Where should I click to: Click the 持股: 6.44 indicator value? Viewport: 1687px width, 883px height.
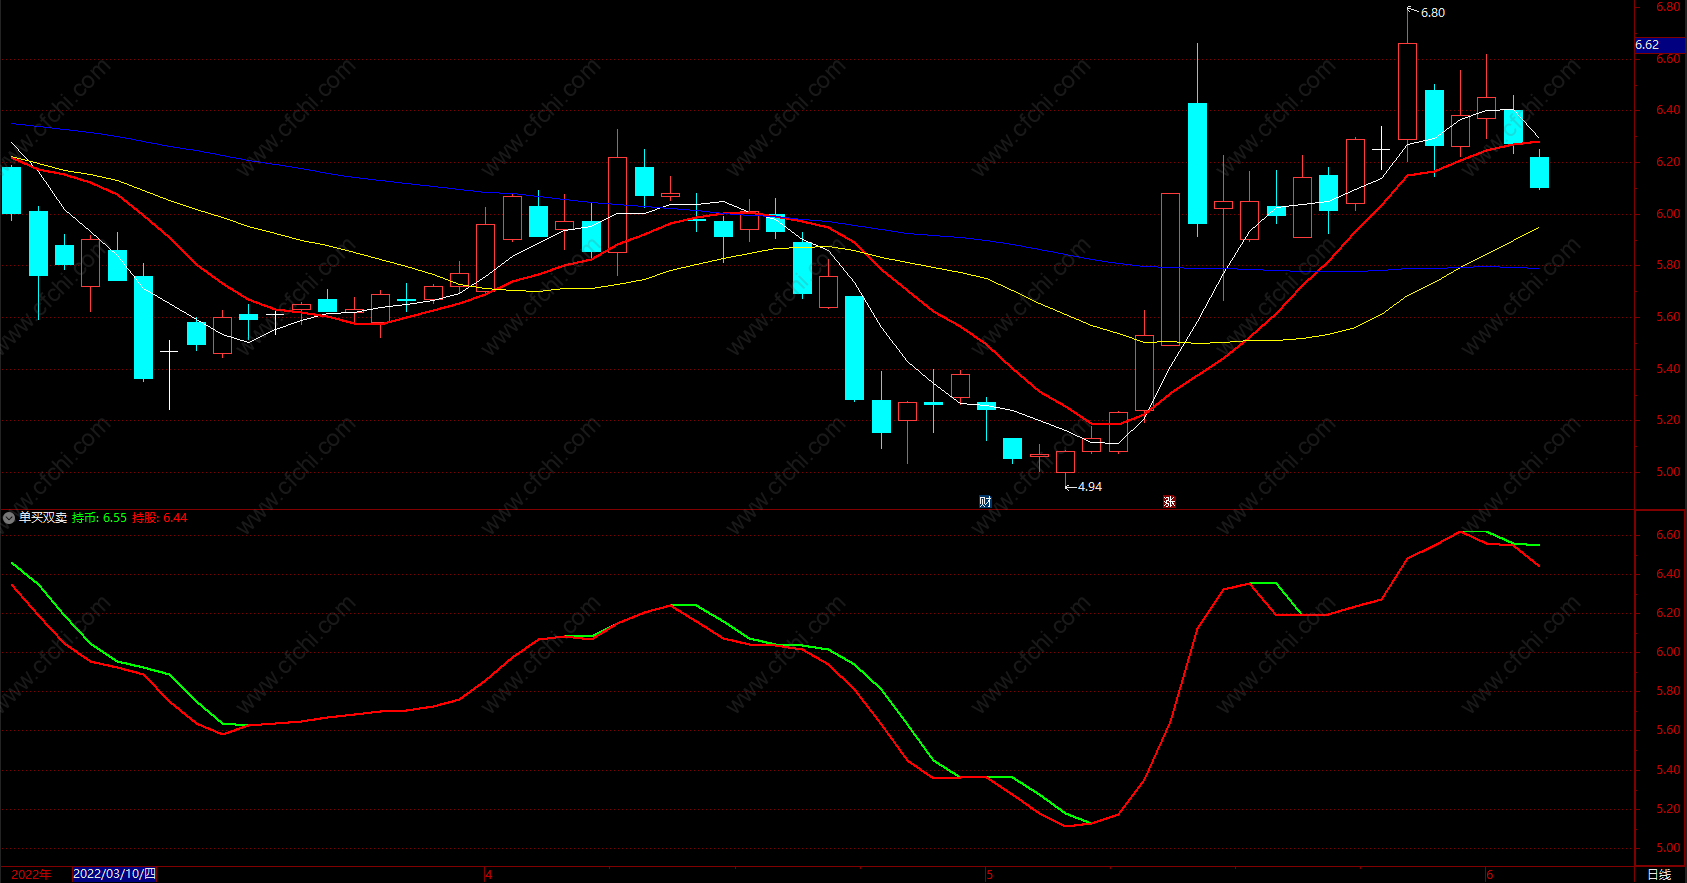coord(160,518)
